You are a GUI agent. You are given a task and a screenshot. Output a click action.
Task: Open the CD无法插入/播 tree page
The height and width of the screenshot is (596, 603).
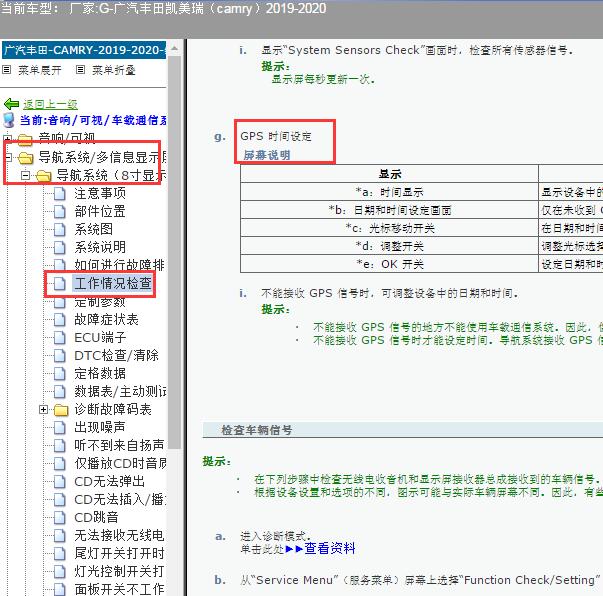(120, 499)
